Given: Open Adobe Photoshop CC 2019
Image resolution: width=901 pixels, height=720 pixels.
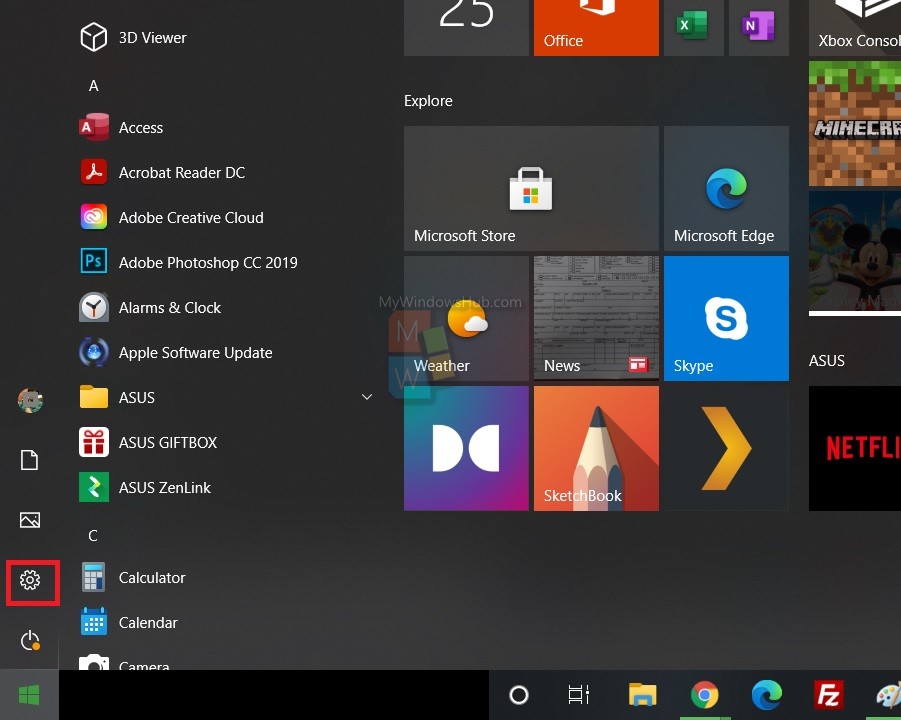Looking at the screenshot, I should click(227, 262).
